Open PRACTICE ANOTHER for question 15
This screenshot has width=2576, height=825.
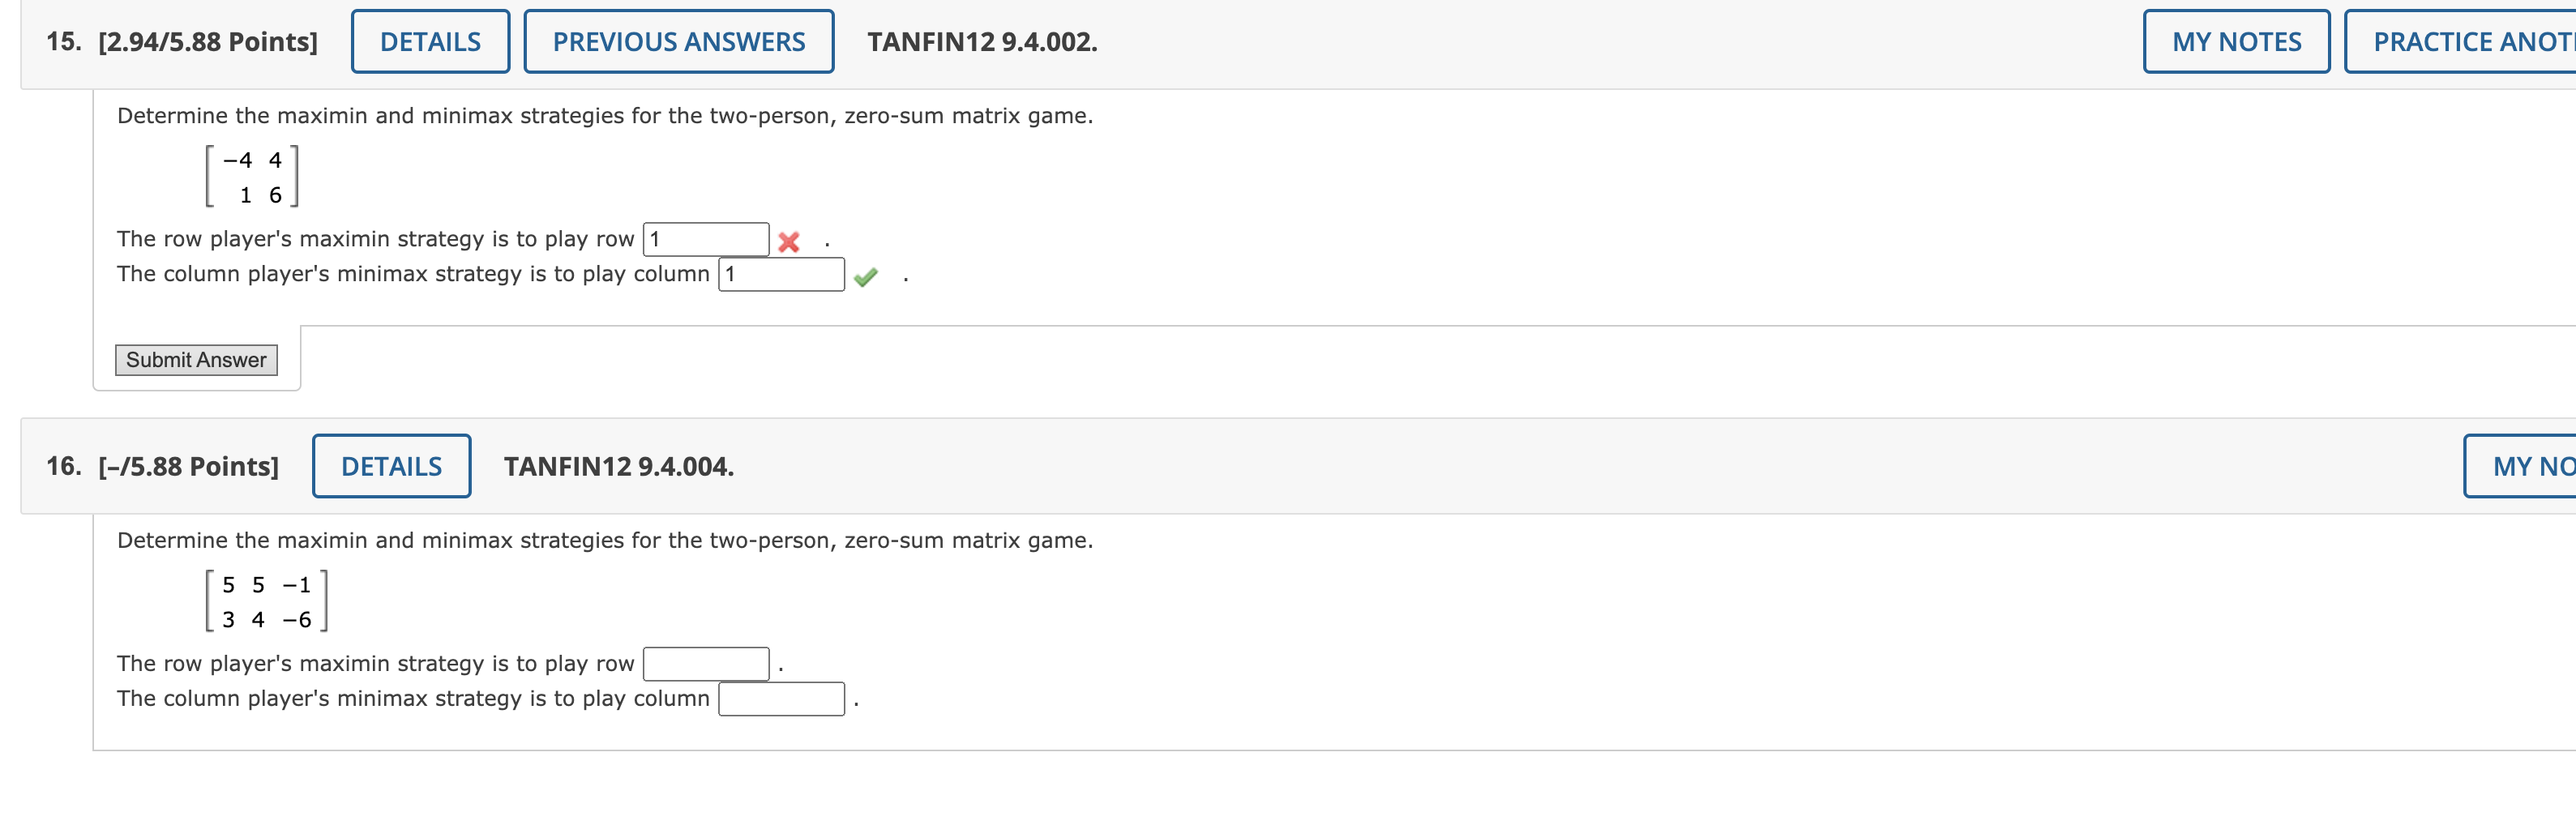tap(2480, 41)
